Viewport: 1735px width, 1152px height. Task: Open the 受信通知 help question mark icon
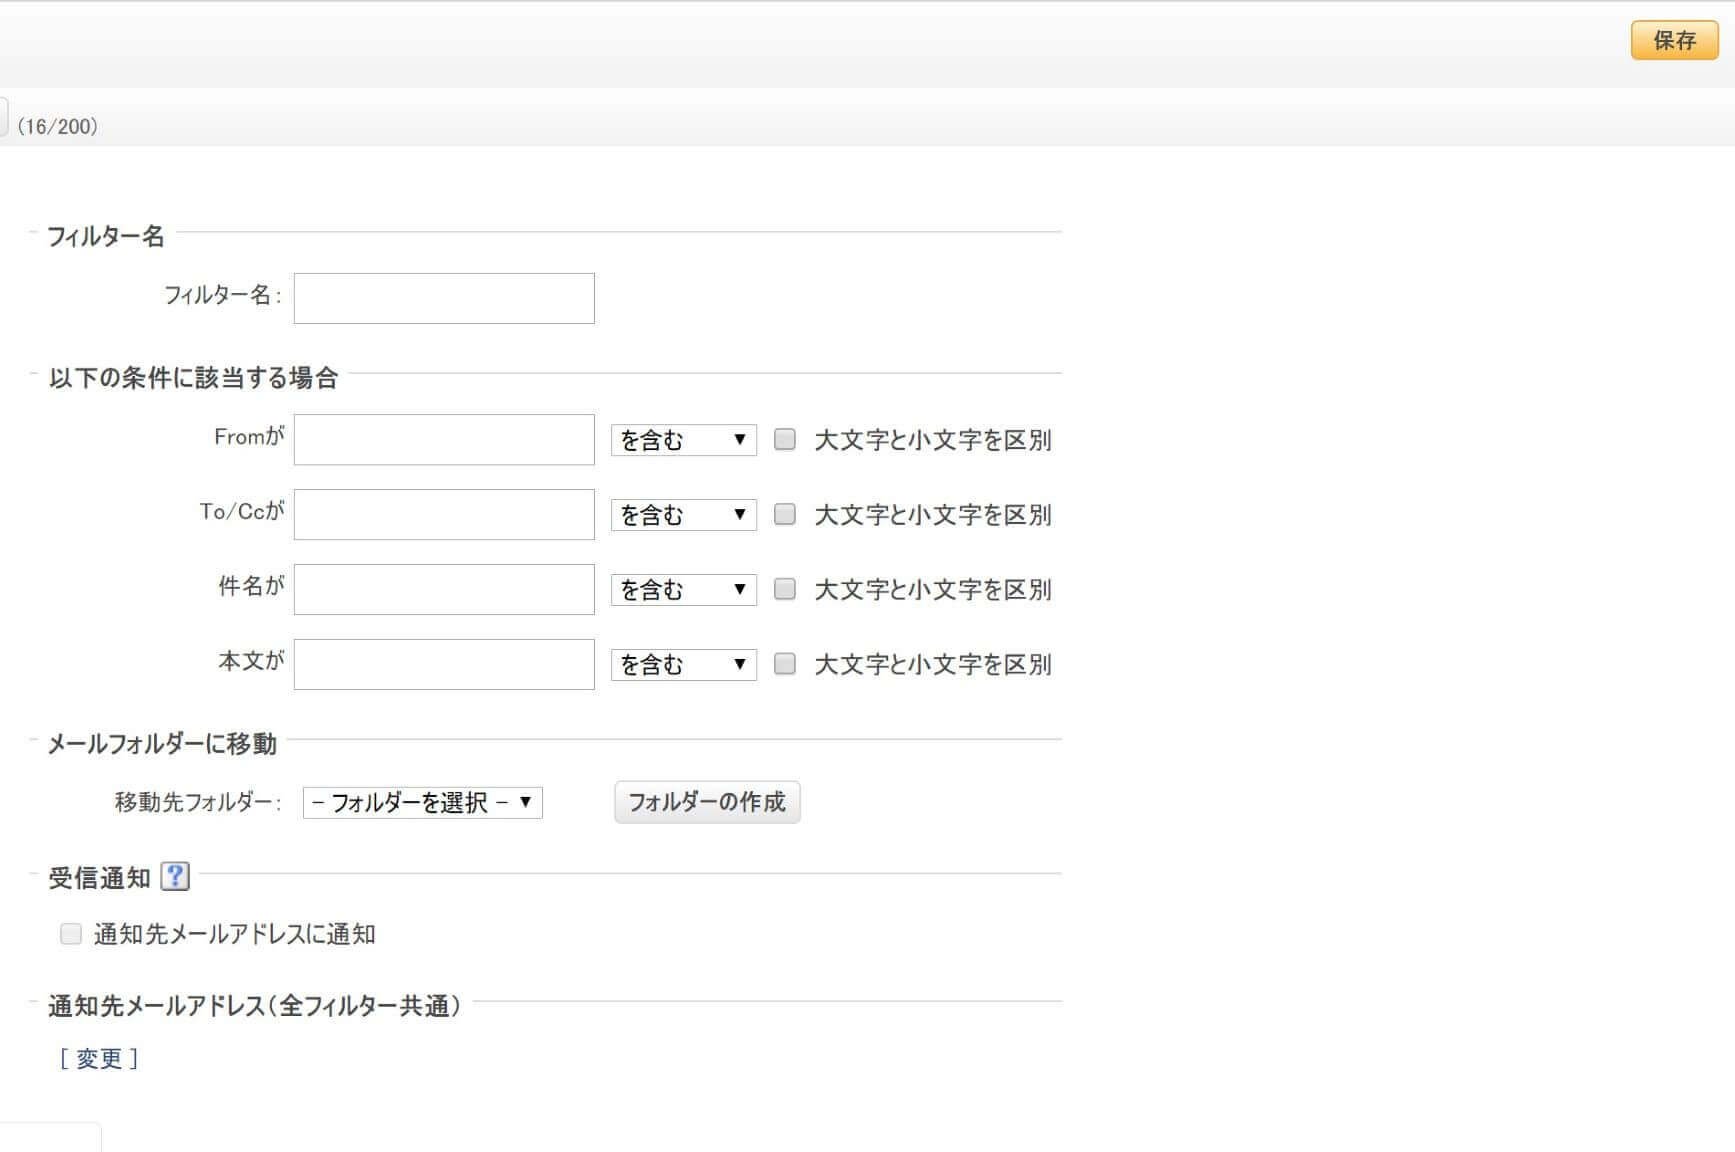tap(175, 877)
